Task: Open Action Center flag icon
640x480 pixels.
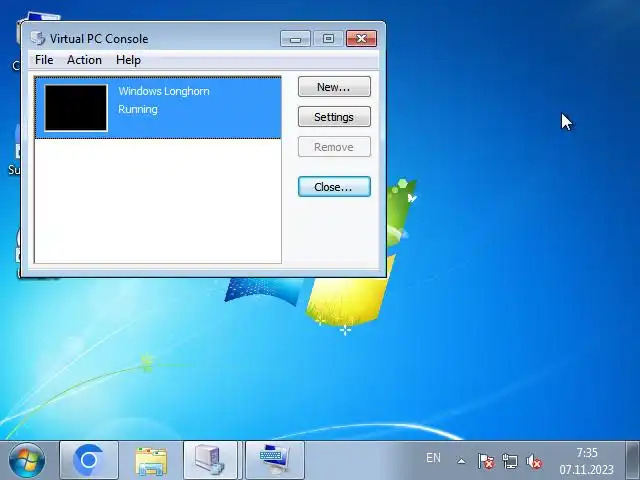Action: coord(486,462)
